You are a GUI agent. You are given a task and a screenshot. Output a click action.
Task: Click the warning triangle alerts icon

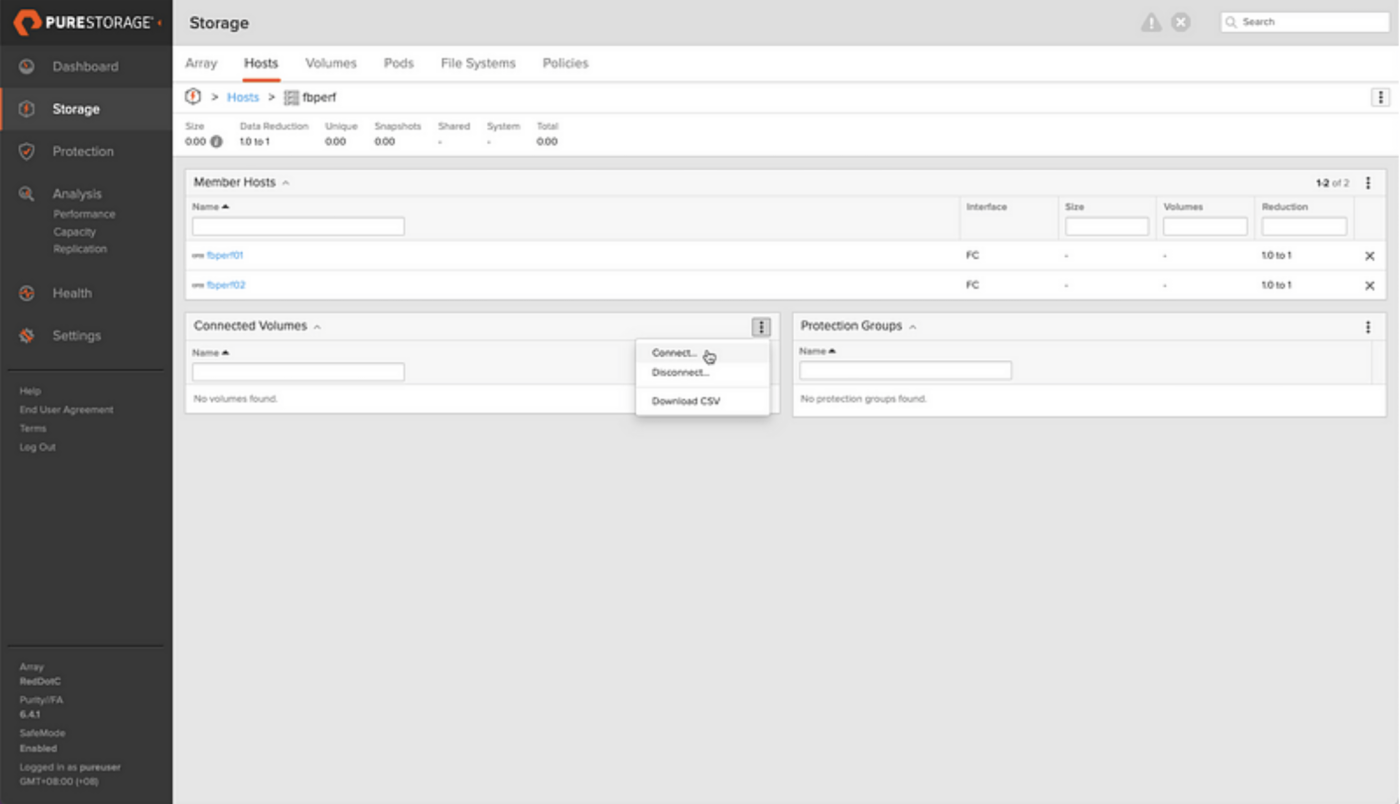(1152, 22)
